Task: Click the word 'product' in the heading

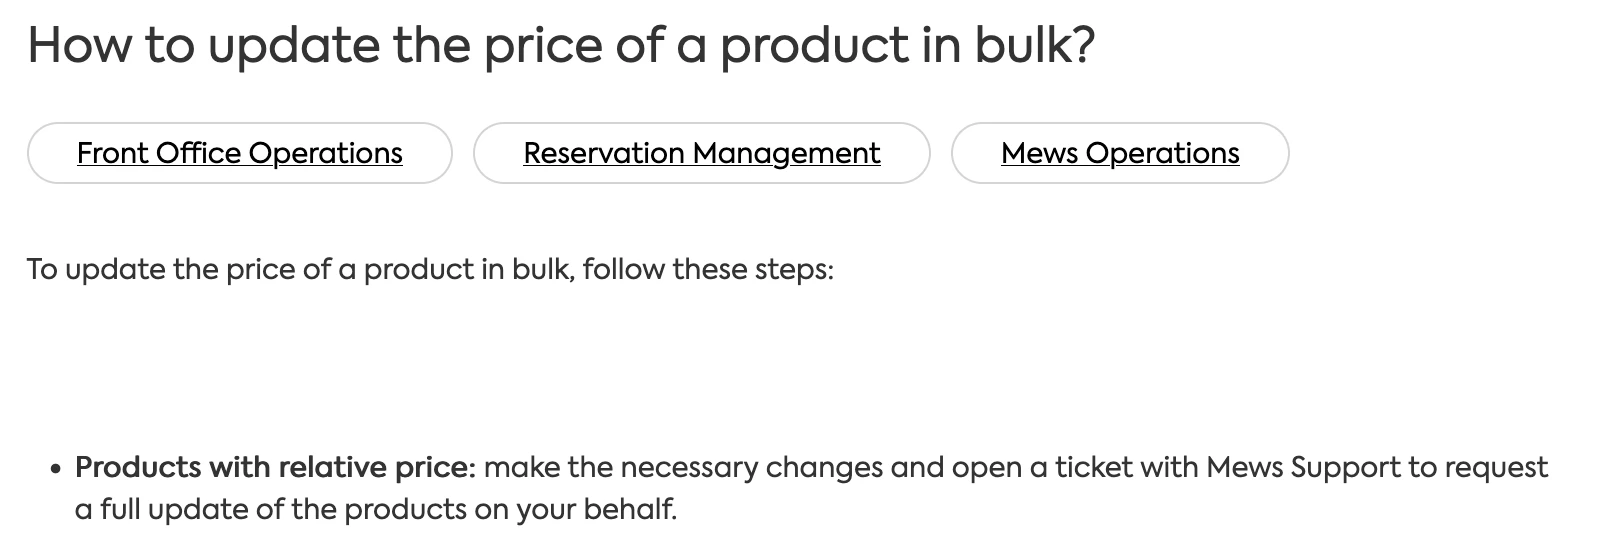Action: coord(812,46)
